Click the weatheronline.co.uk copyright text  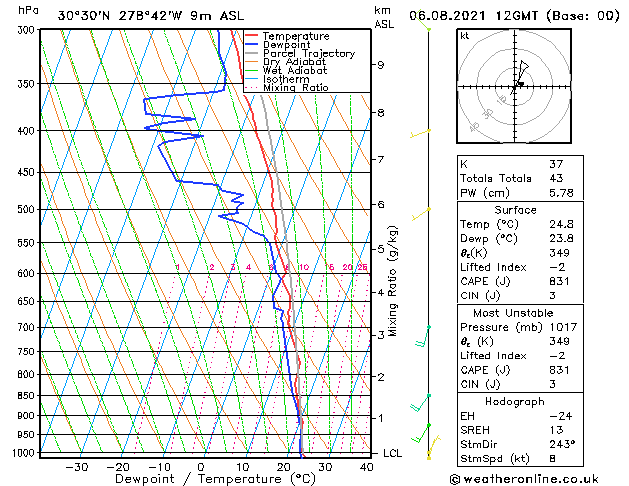coord(524,479)
